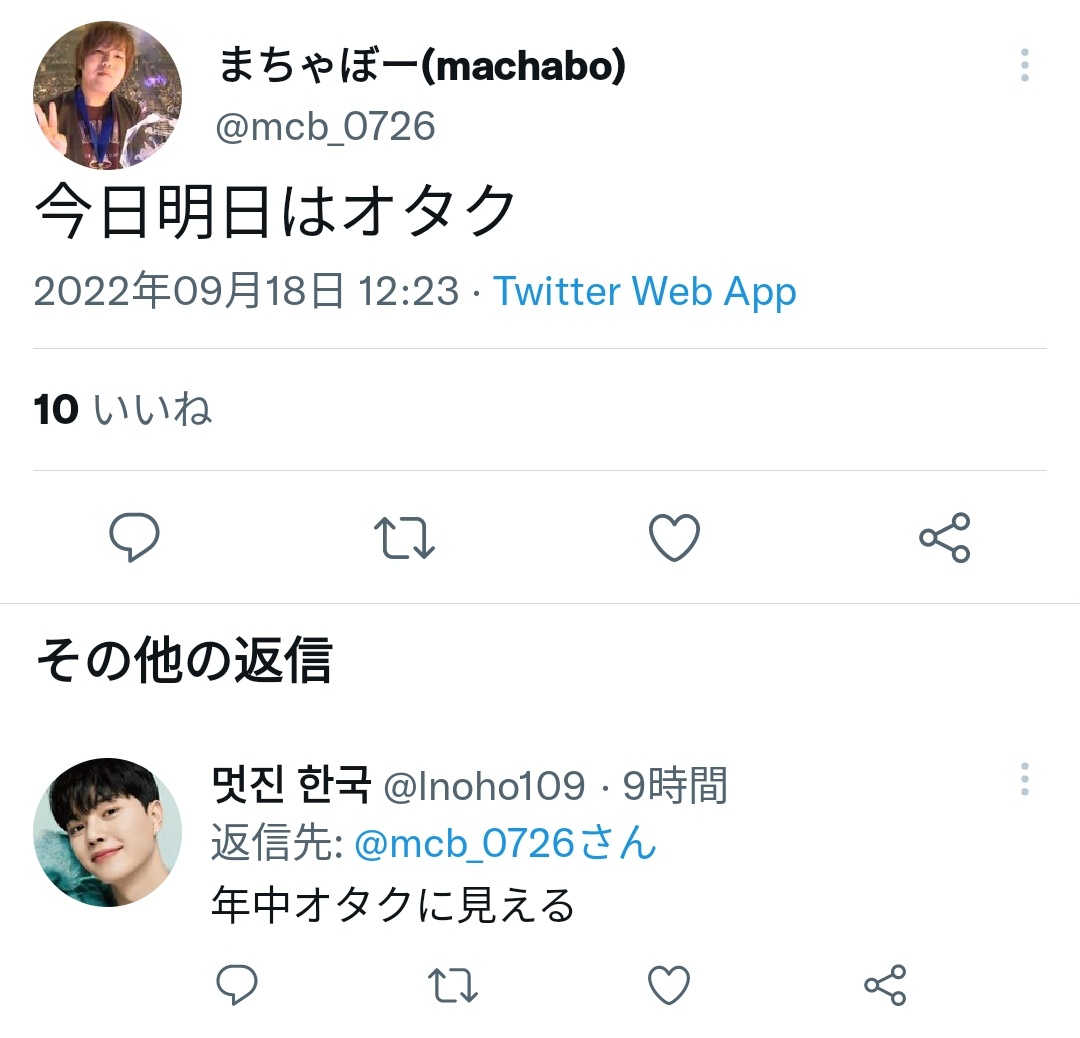Open the profile picture of 멋진 한국

107,832
